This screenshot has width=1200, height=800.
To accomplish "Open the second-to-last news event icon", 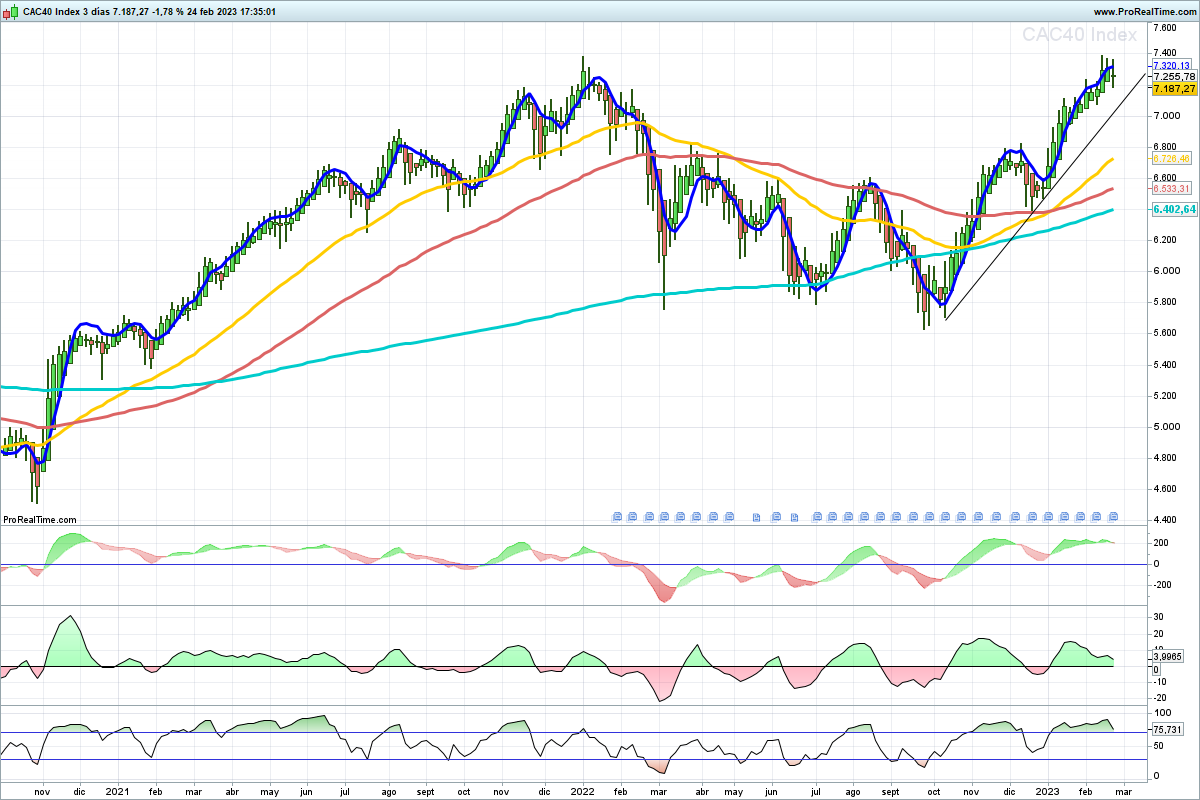I will [1096, 517].
